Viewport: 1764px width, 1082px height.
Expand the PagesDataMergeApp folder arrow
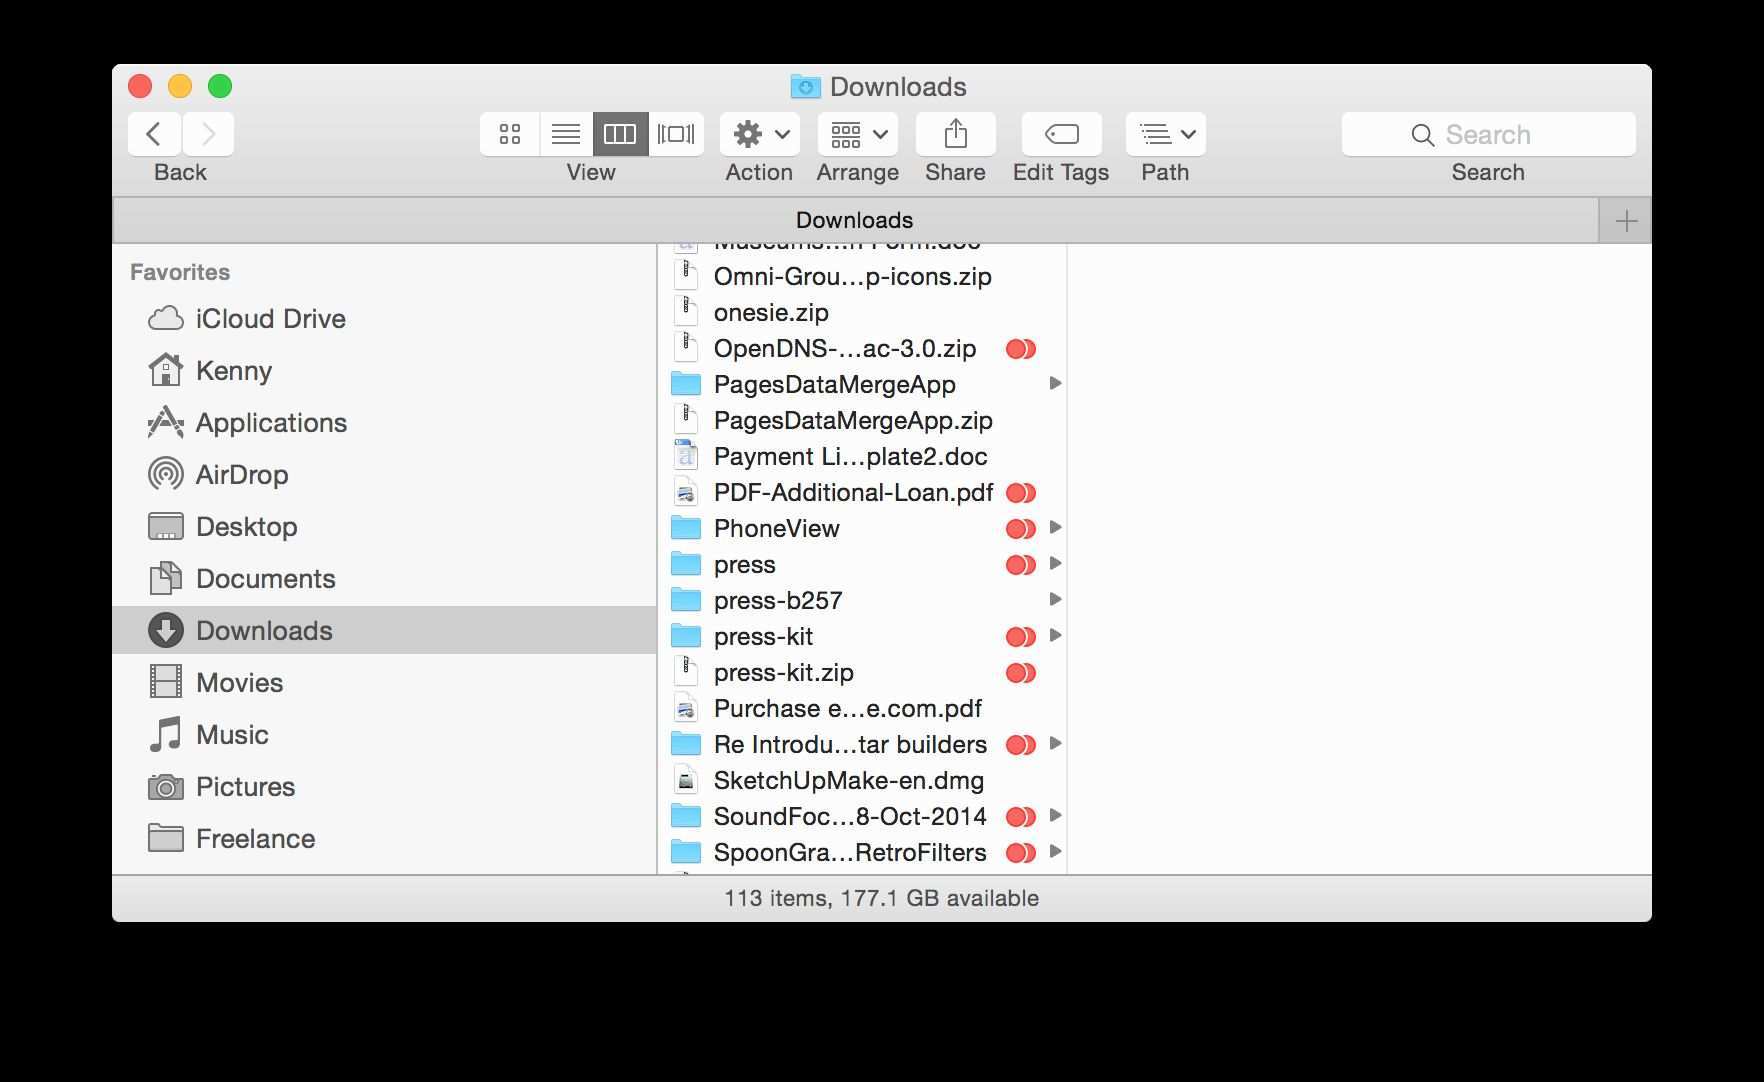(1054, 384)
